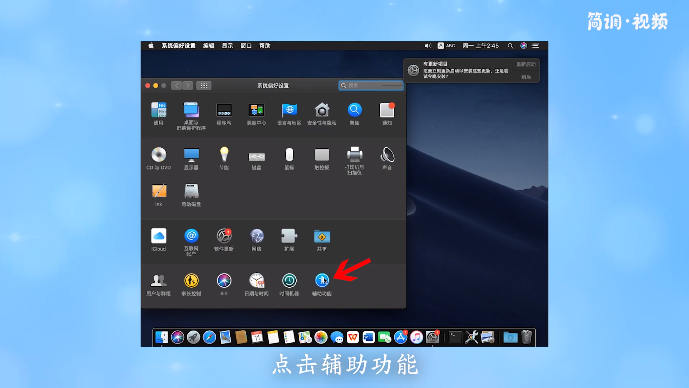689x388 pixels.
Task: Click the lower button on the notification banner
Action: pyautogui.click(x=526, y=77)
